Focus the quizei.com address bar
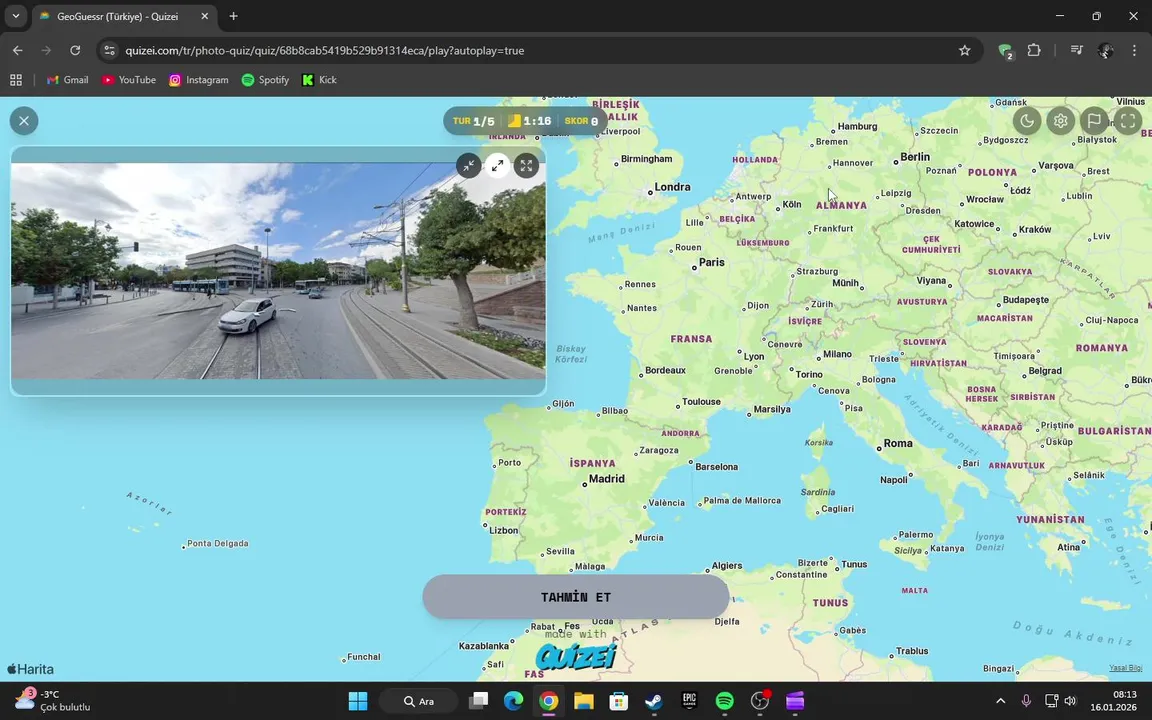This screenshot has width=1152, height=720. point(540,51)
